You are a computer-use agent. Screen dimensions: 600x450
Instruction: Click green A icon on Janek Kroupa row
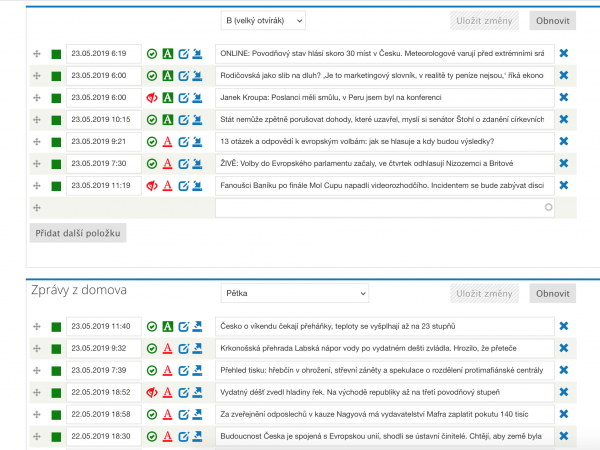coord(168,98)
